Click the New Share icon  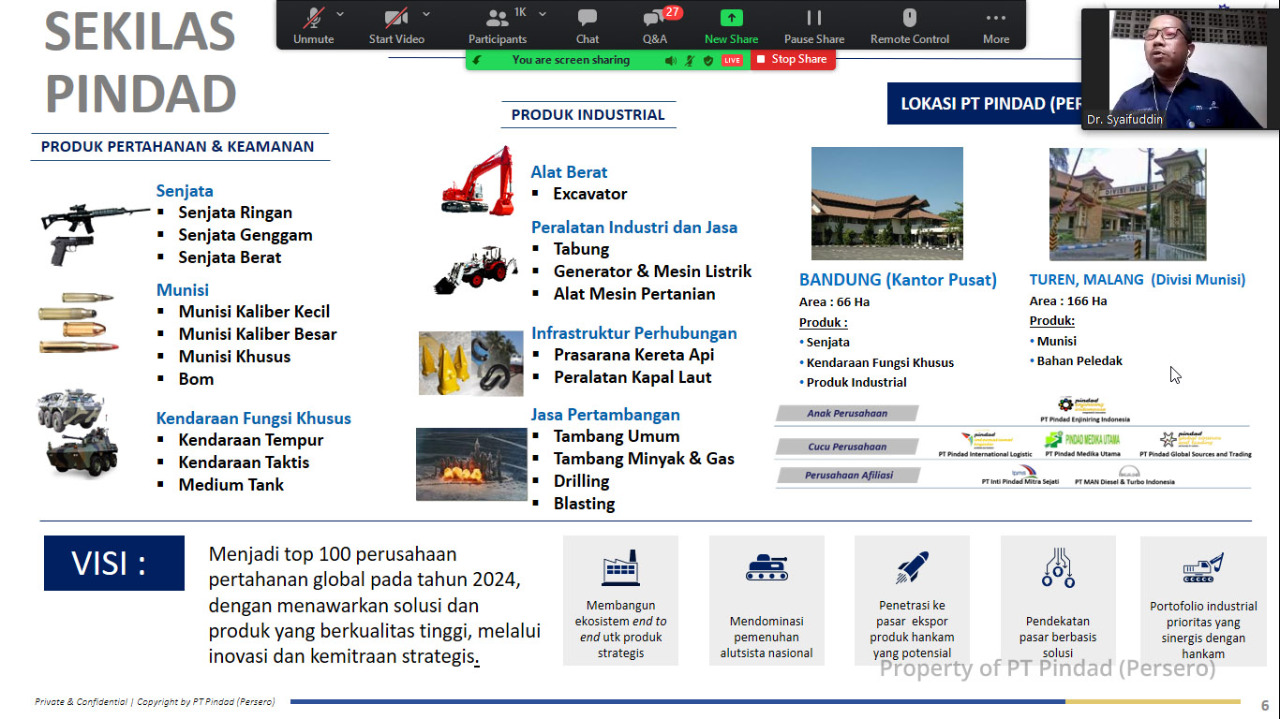point(731,24)
